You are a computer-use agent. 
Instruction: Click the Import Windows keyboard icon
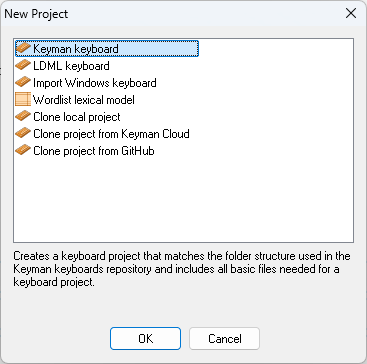pos(23,82)
